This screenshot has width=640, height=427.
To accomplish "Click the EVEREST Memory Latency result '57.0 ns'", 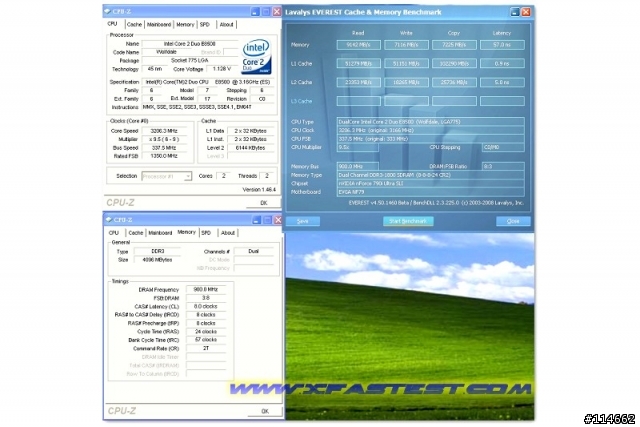I will point(502,45).
